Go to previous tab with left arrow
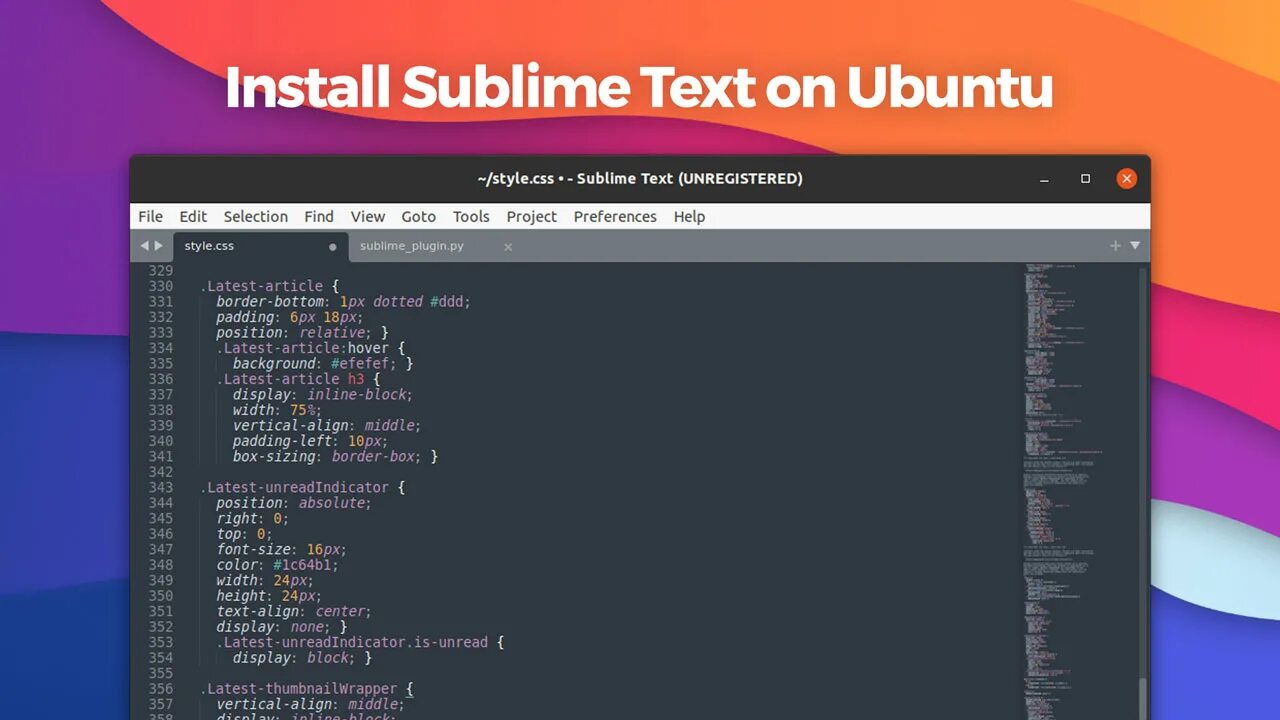This screenshot has width=1280, height=720. [x=144, y=245]
